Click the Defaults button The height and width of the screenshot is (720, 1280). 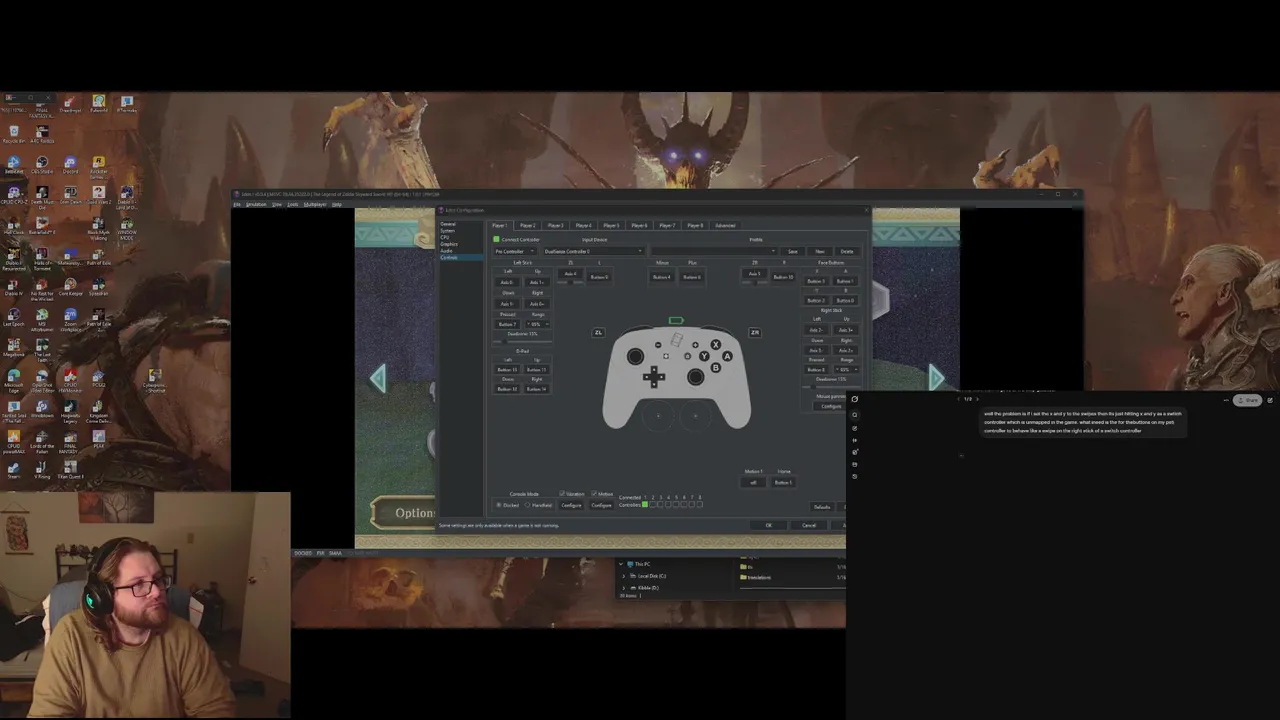pyautogui.click(x=822, y=507)
